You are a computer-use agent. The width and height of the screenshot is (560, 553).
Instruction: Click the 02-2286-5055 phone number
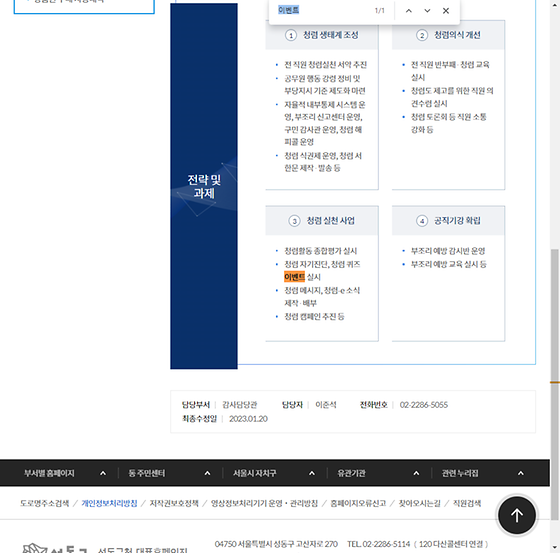[x=424, y=405]
